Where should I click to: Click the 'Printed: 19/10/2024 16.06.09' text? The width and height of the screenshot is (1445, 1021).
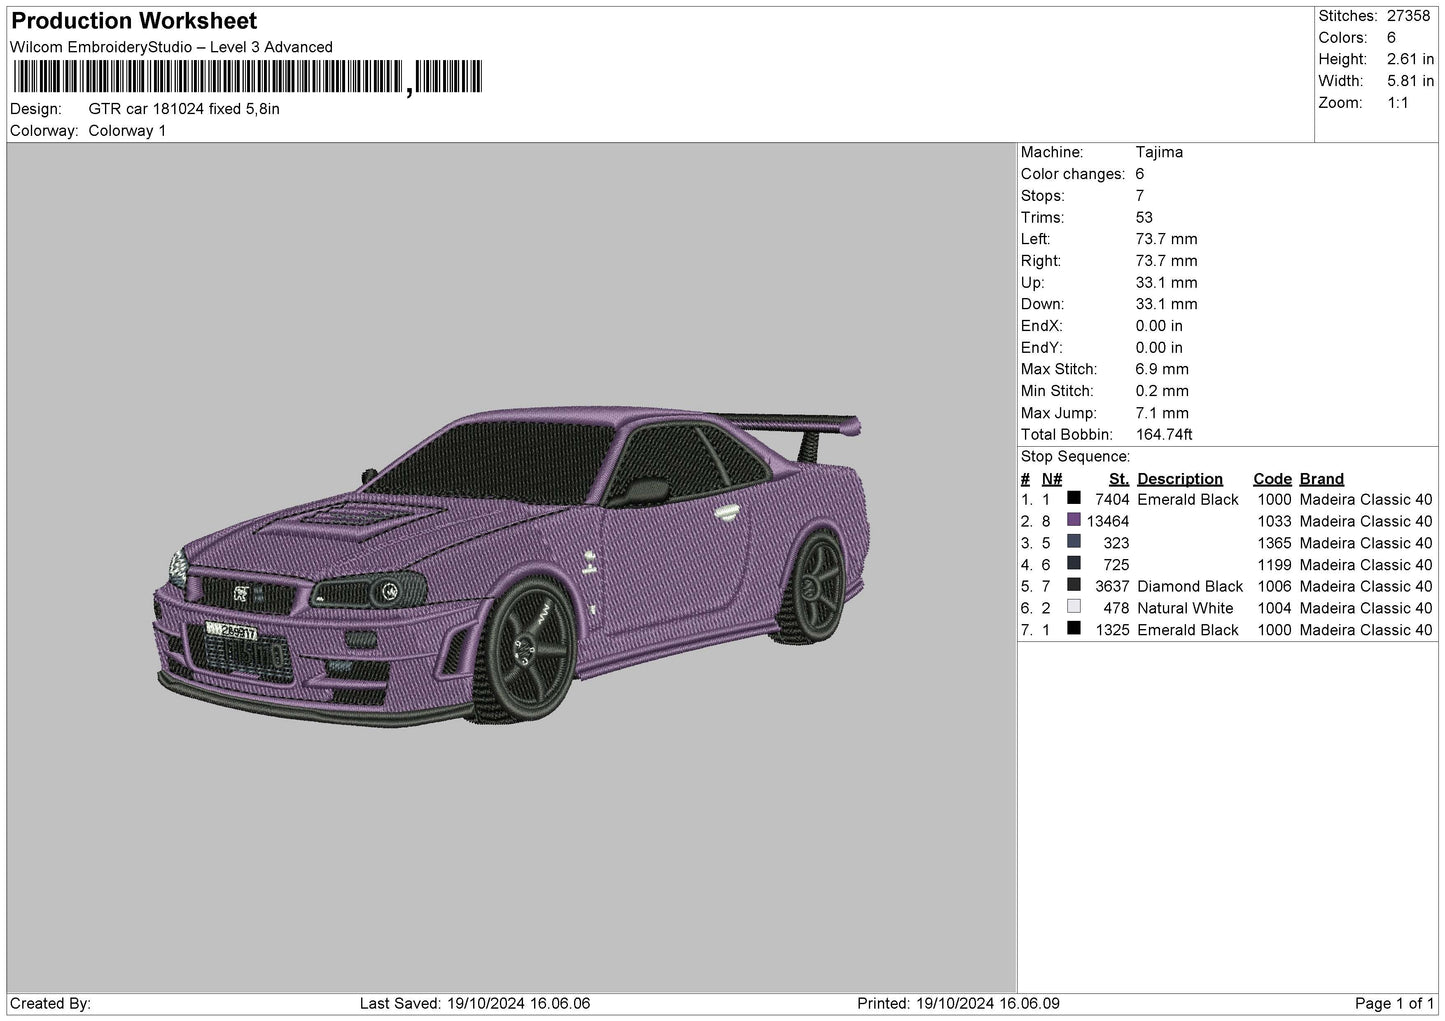pyautogui.click(x=959, y=1003)
